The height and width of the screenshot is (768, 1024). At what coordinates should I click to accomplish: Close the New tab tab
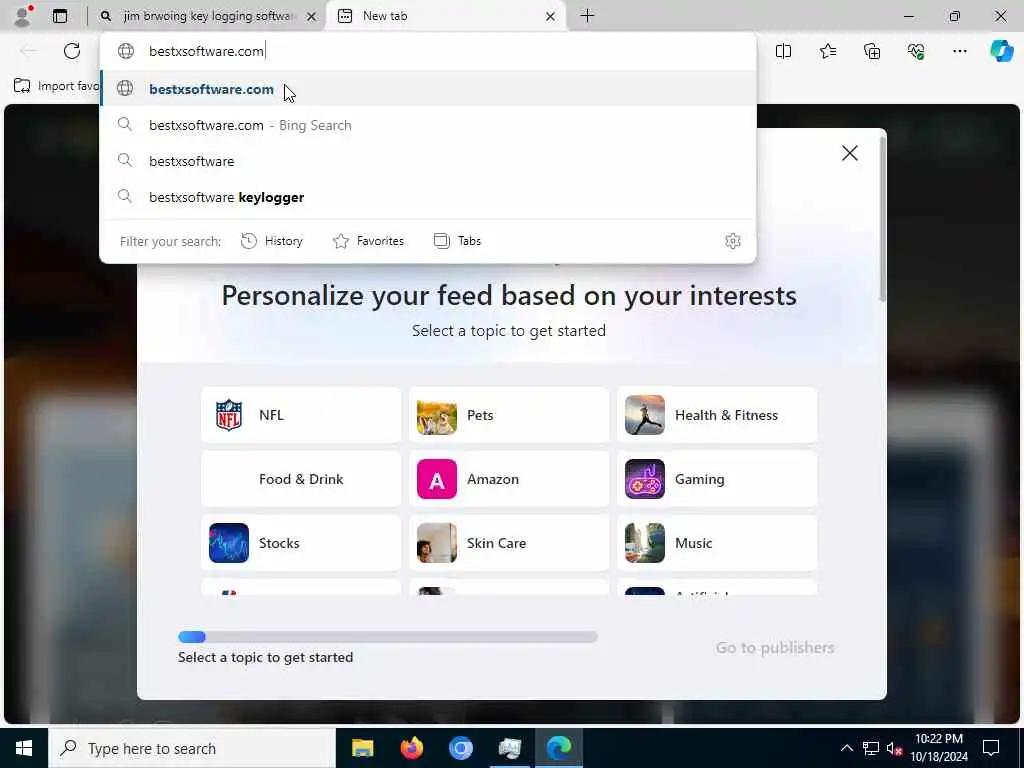coord(551,16)
